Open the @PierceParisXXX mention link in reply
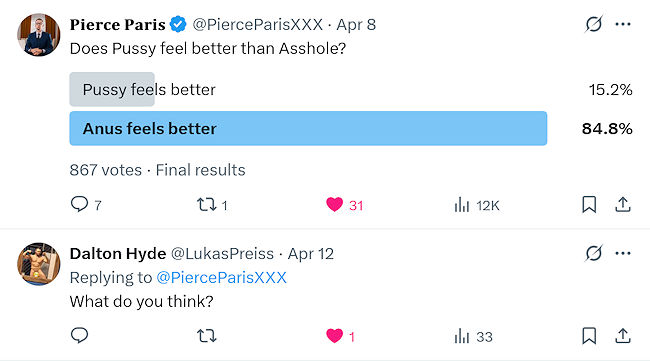 click(x=221, y=277)
